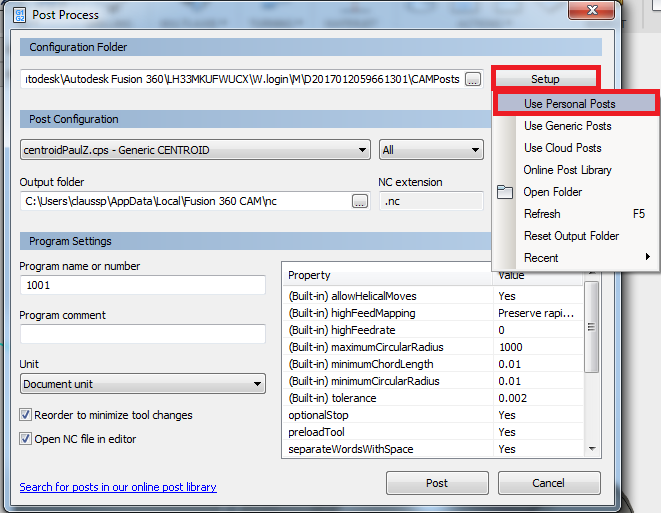Select highFeedrate property row
The height and width of the screenshot is (513, 661).
(433, 330)
